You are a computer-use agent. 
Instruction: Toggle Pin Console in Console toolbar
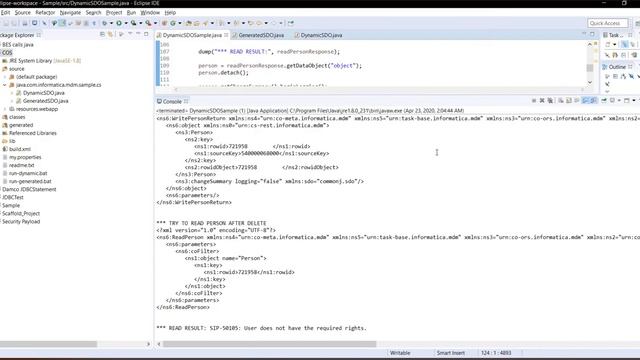point(604,100)
